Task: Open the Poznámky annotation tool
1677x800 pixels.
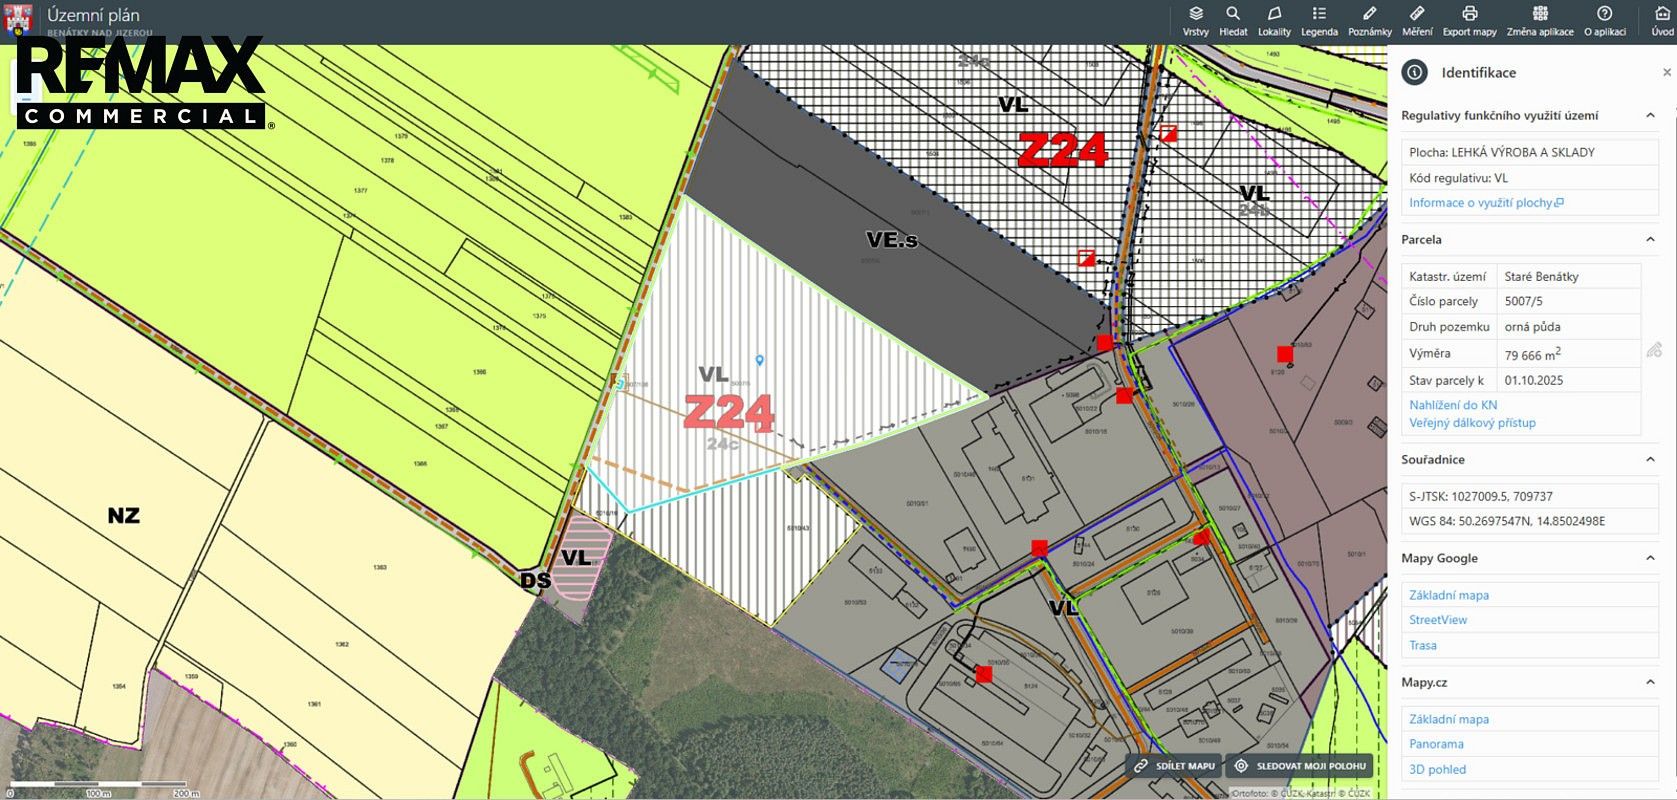Action: (x=1369, y=21)
